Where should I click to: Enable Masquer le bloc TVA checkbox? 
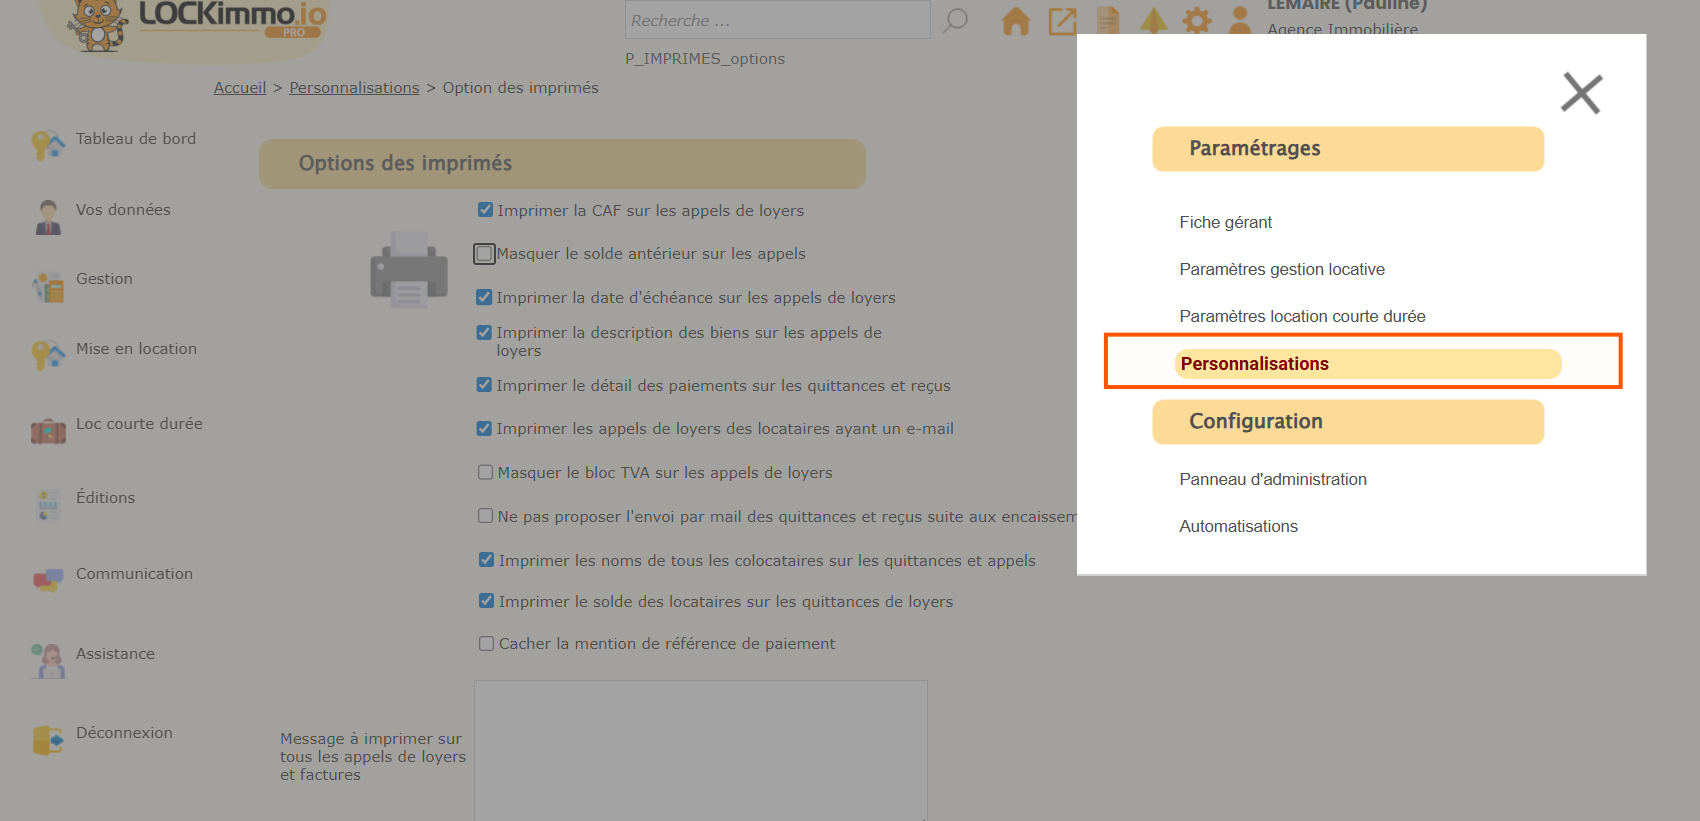(485, 472)
